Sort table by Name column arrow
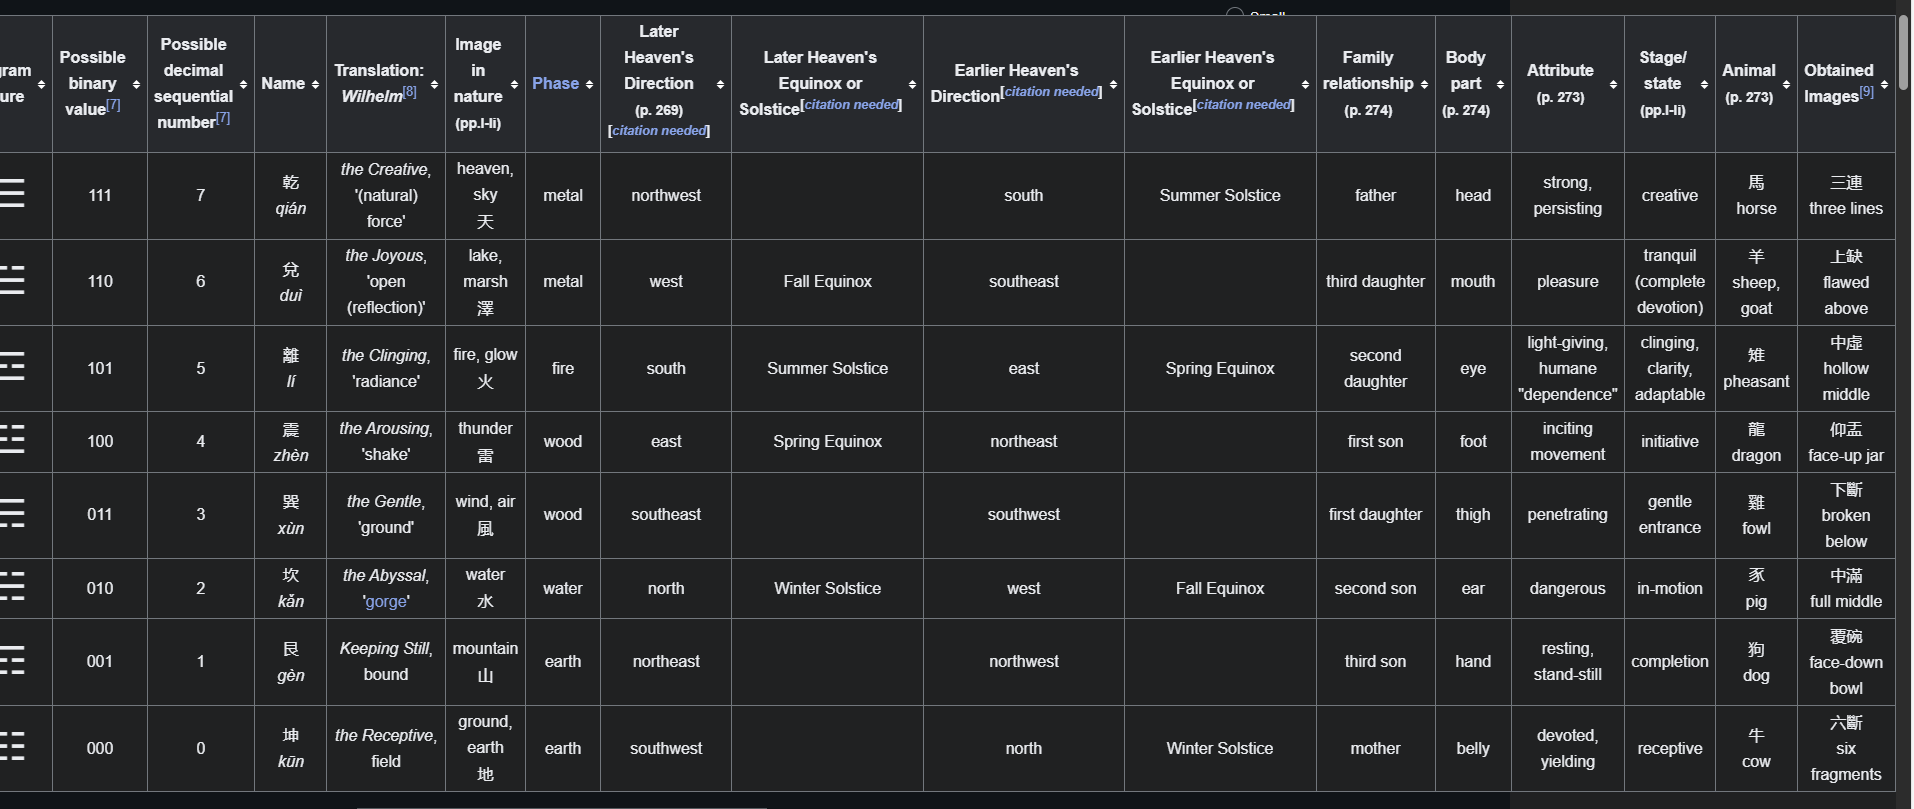The image size is (1914, 809). (315, 84)
